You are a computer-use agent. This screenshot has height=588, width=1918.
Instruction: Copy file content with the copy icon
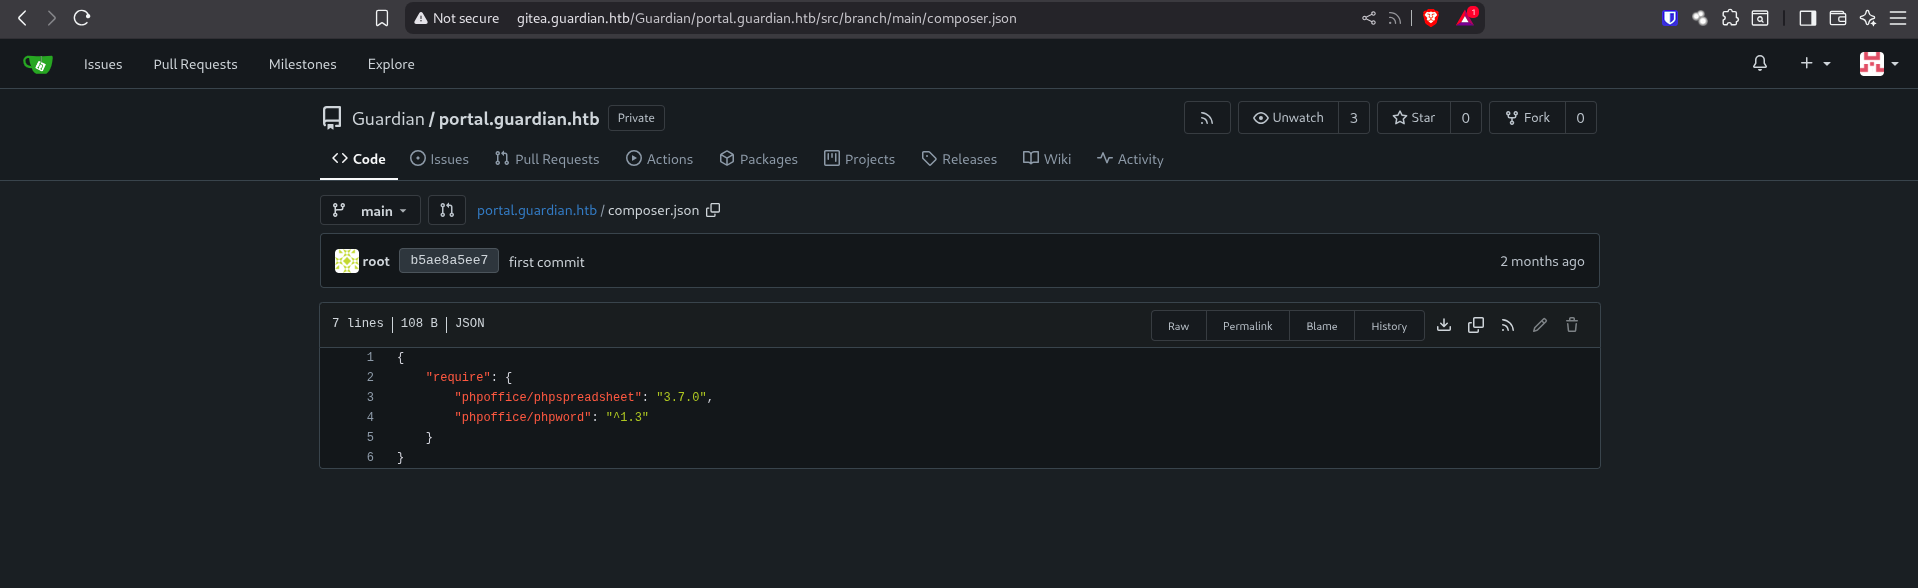1476,325
